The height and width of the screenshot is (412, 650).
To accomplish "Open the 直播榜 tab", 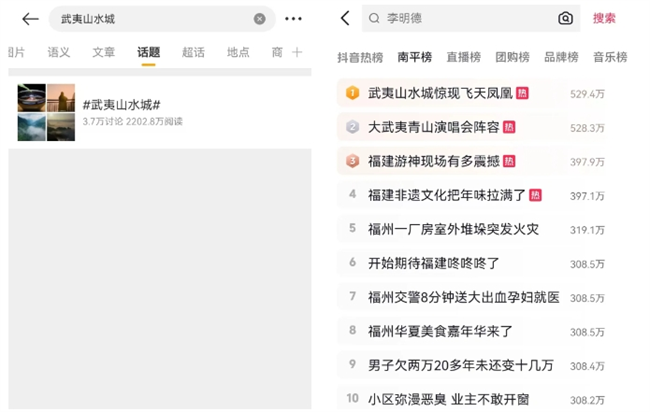I will click(x=463, y=57).
